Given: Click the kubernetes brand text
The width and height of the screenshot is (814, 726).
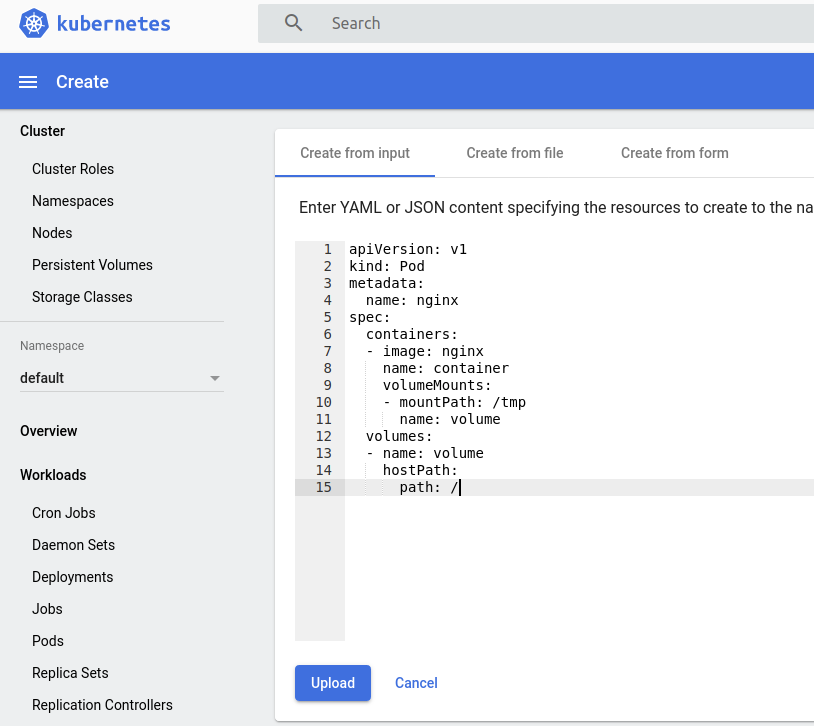Looking at the screenshot, I should 114,24.
